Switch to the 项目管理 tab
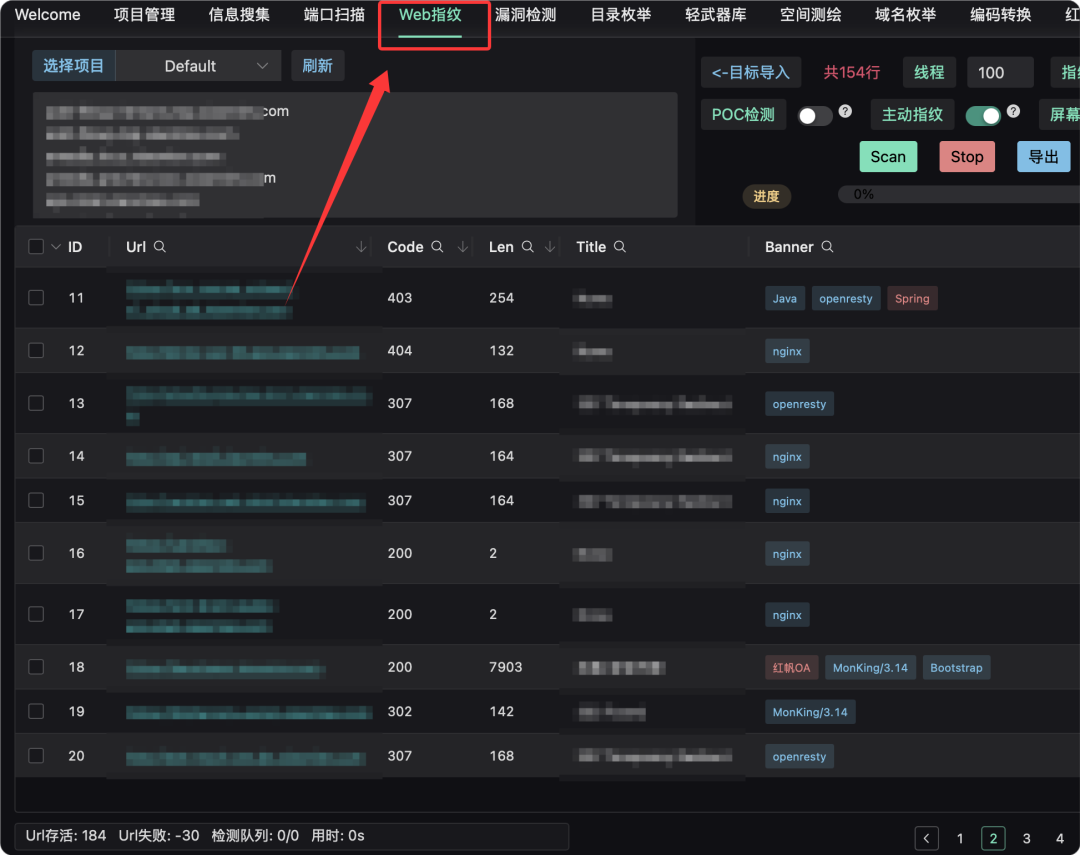The width and height of the screenshot is (1080, 855). pos(145,14)
